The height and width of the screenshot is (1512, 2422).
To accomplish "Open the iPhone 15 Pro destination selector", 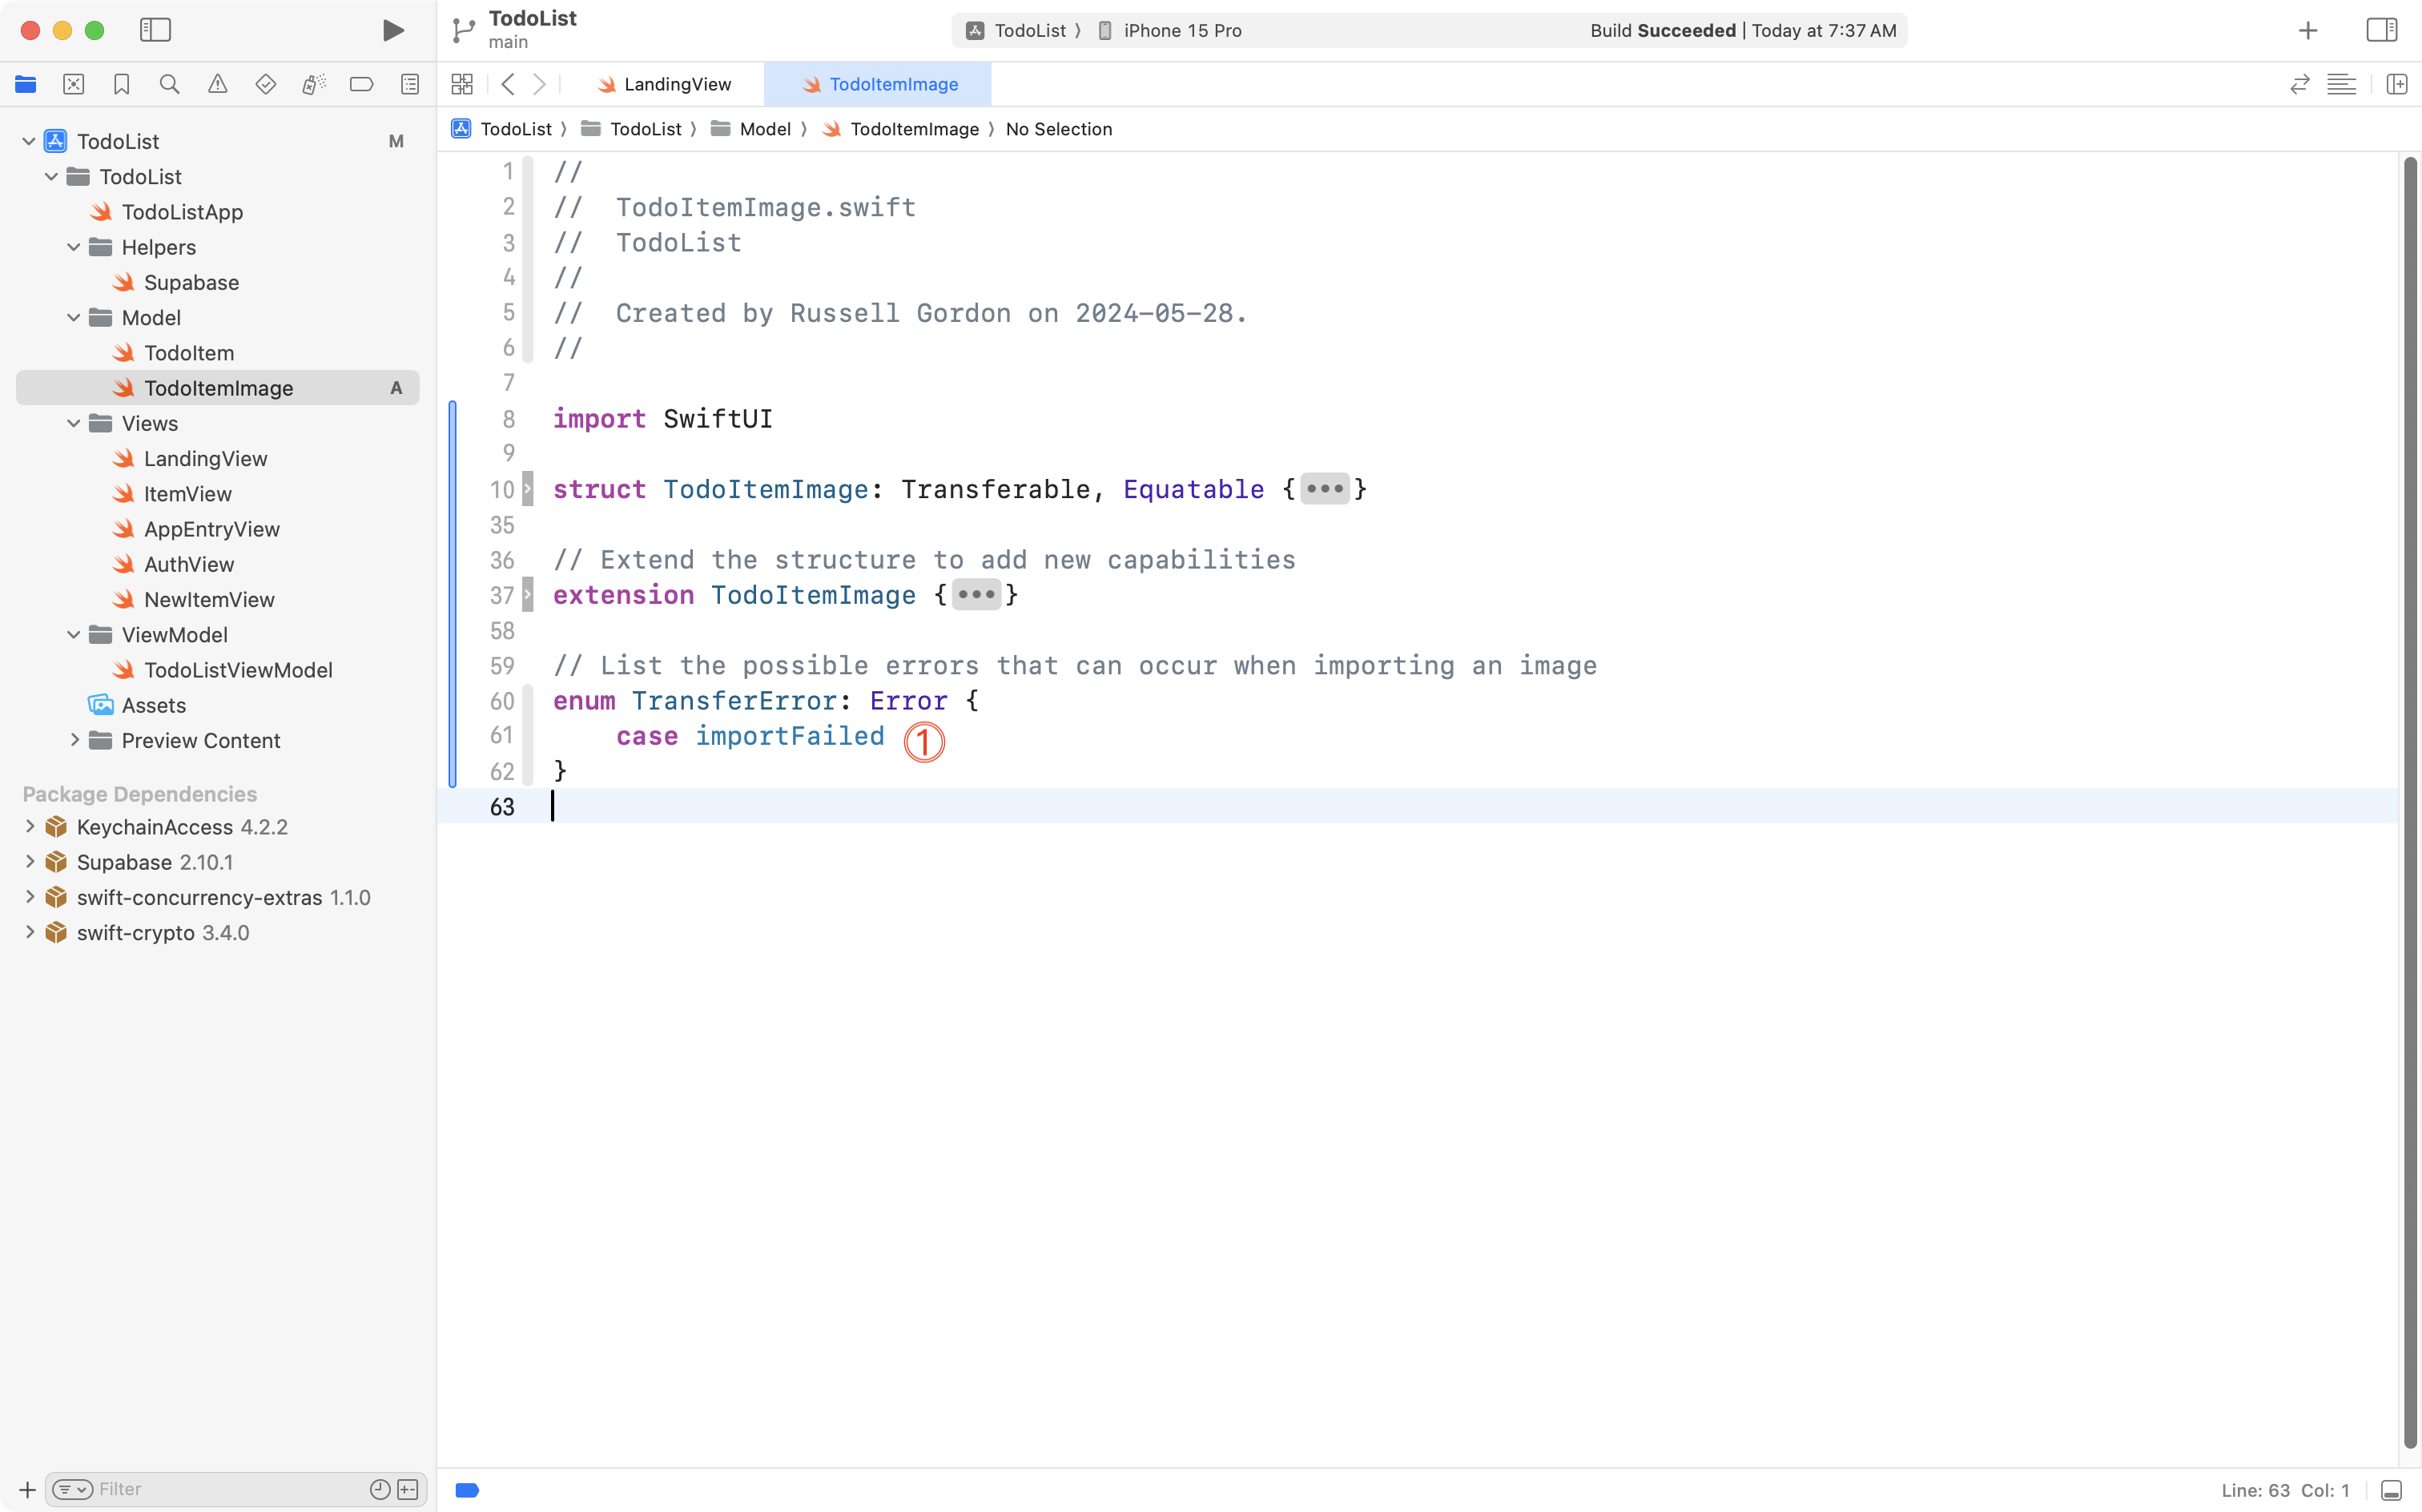I will coord(1183,30).
